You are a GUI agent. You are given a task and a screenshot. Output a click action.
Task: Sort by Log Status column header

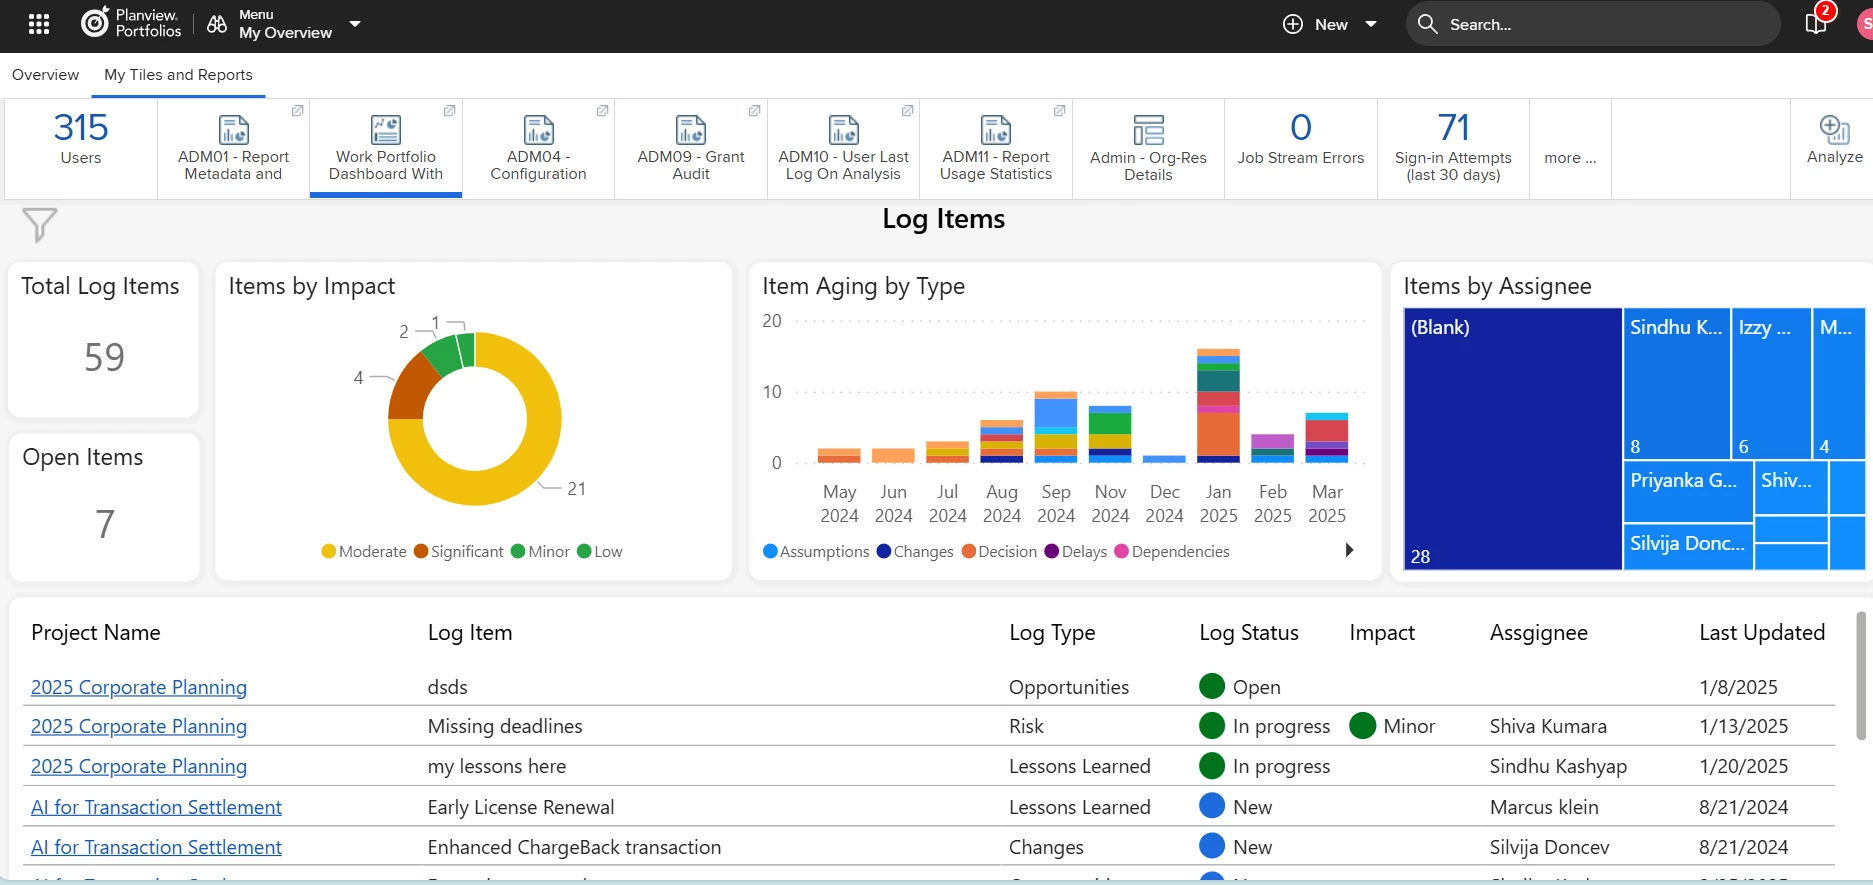tap(1249, 633)
